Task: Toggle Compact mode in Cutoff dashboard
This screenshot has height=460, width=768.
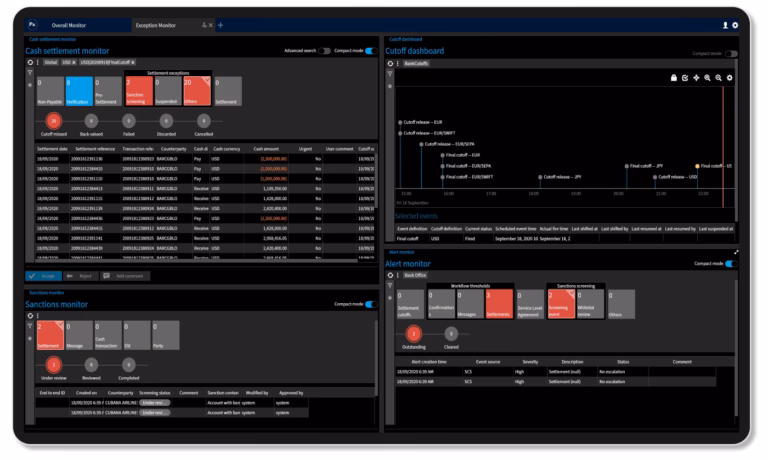Action: (731, 53)
